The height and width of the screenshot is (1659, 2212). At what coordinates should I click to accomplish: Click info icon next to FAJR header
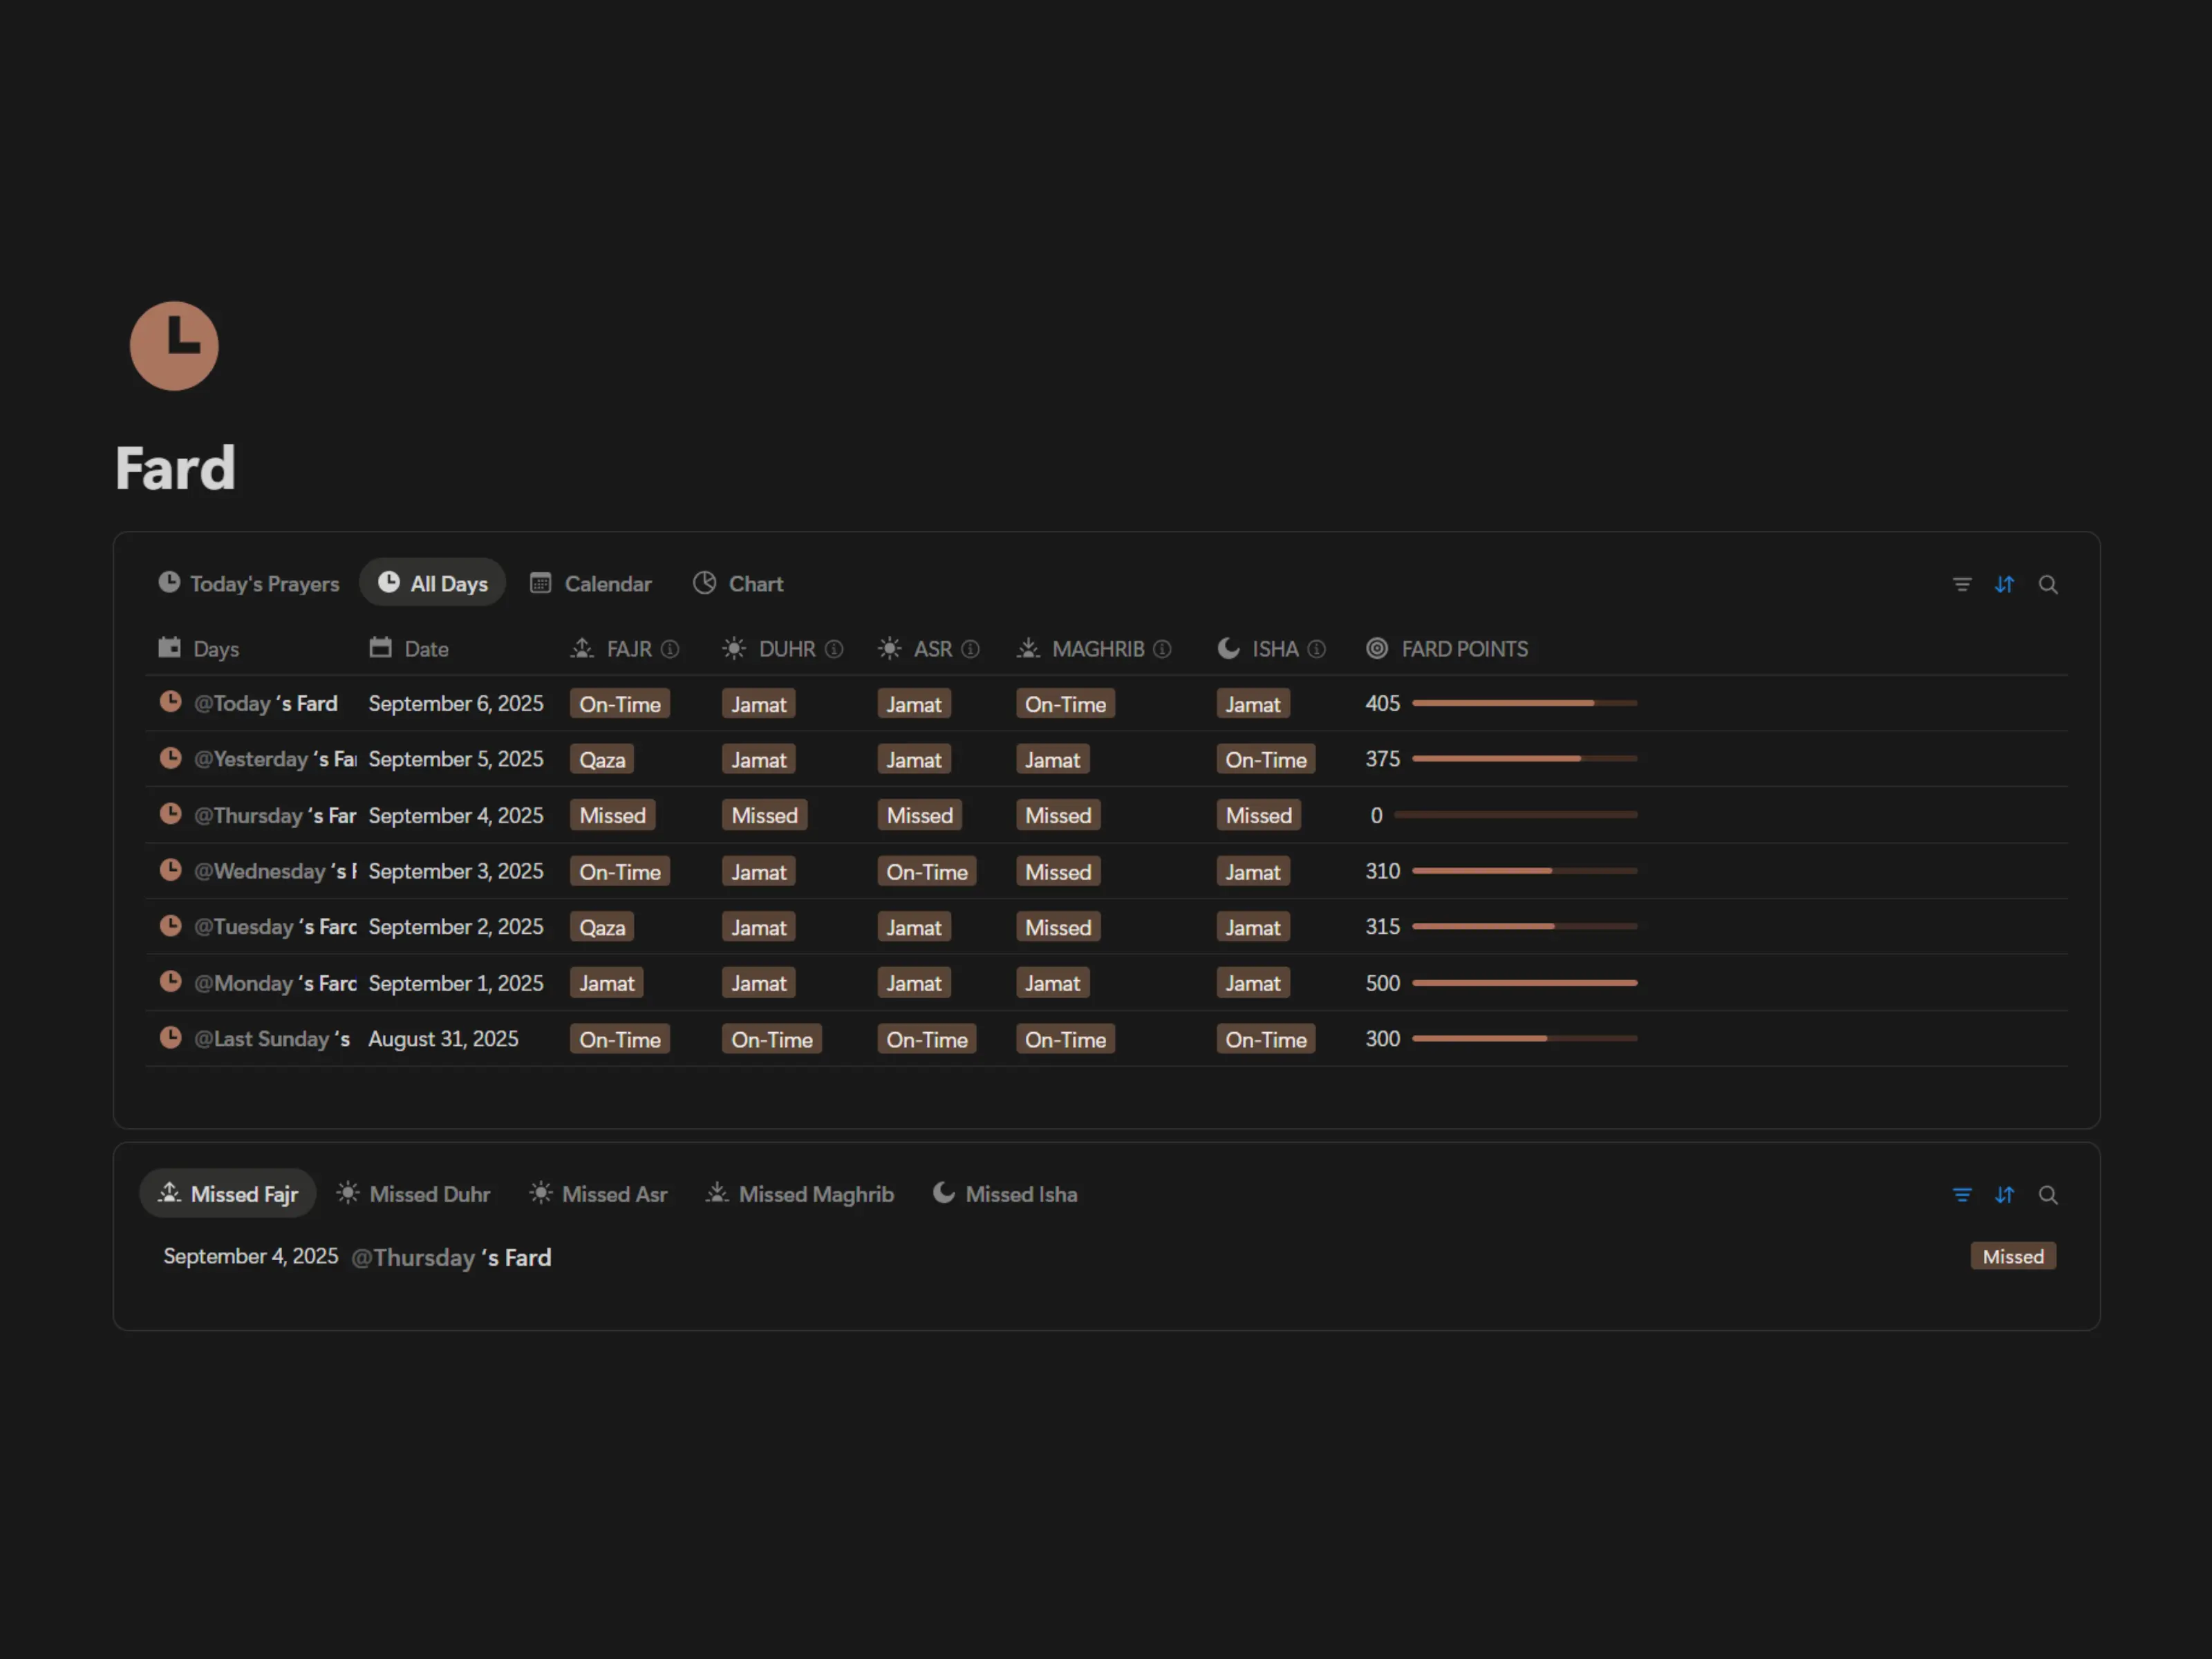click(x=670, y=649)
